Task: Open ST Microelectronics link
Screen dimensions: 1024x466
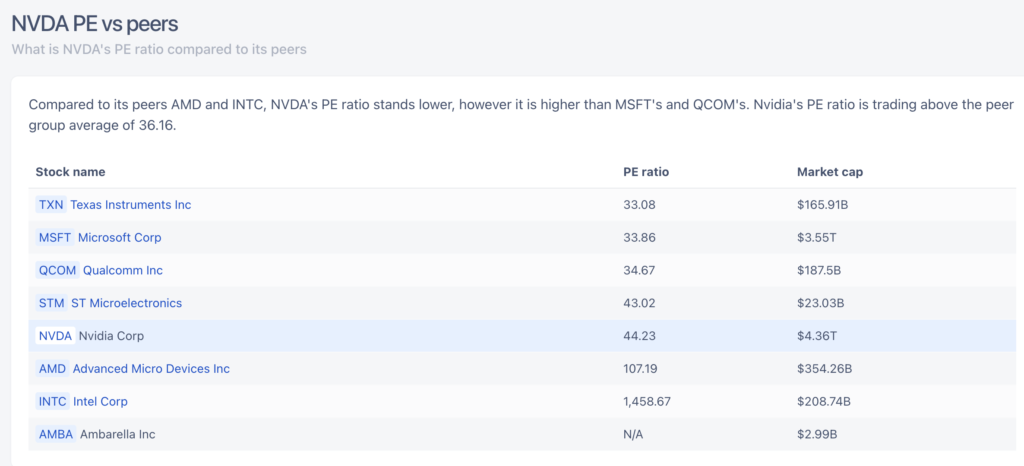Action: tap(126, 303)
